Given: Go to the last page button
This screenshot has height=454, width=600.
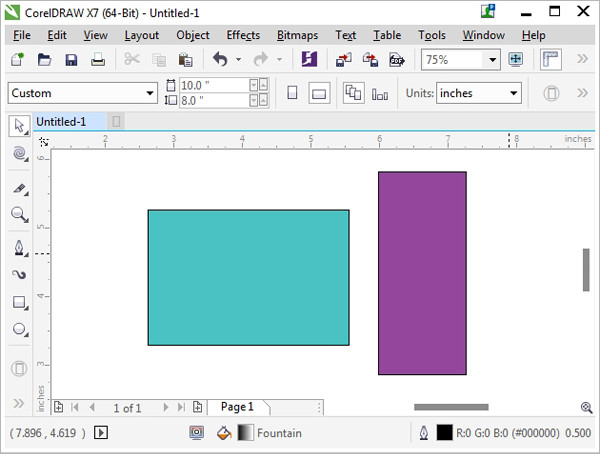Looking at the screenshot, I should [x=181, y=407].
